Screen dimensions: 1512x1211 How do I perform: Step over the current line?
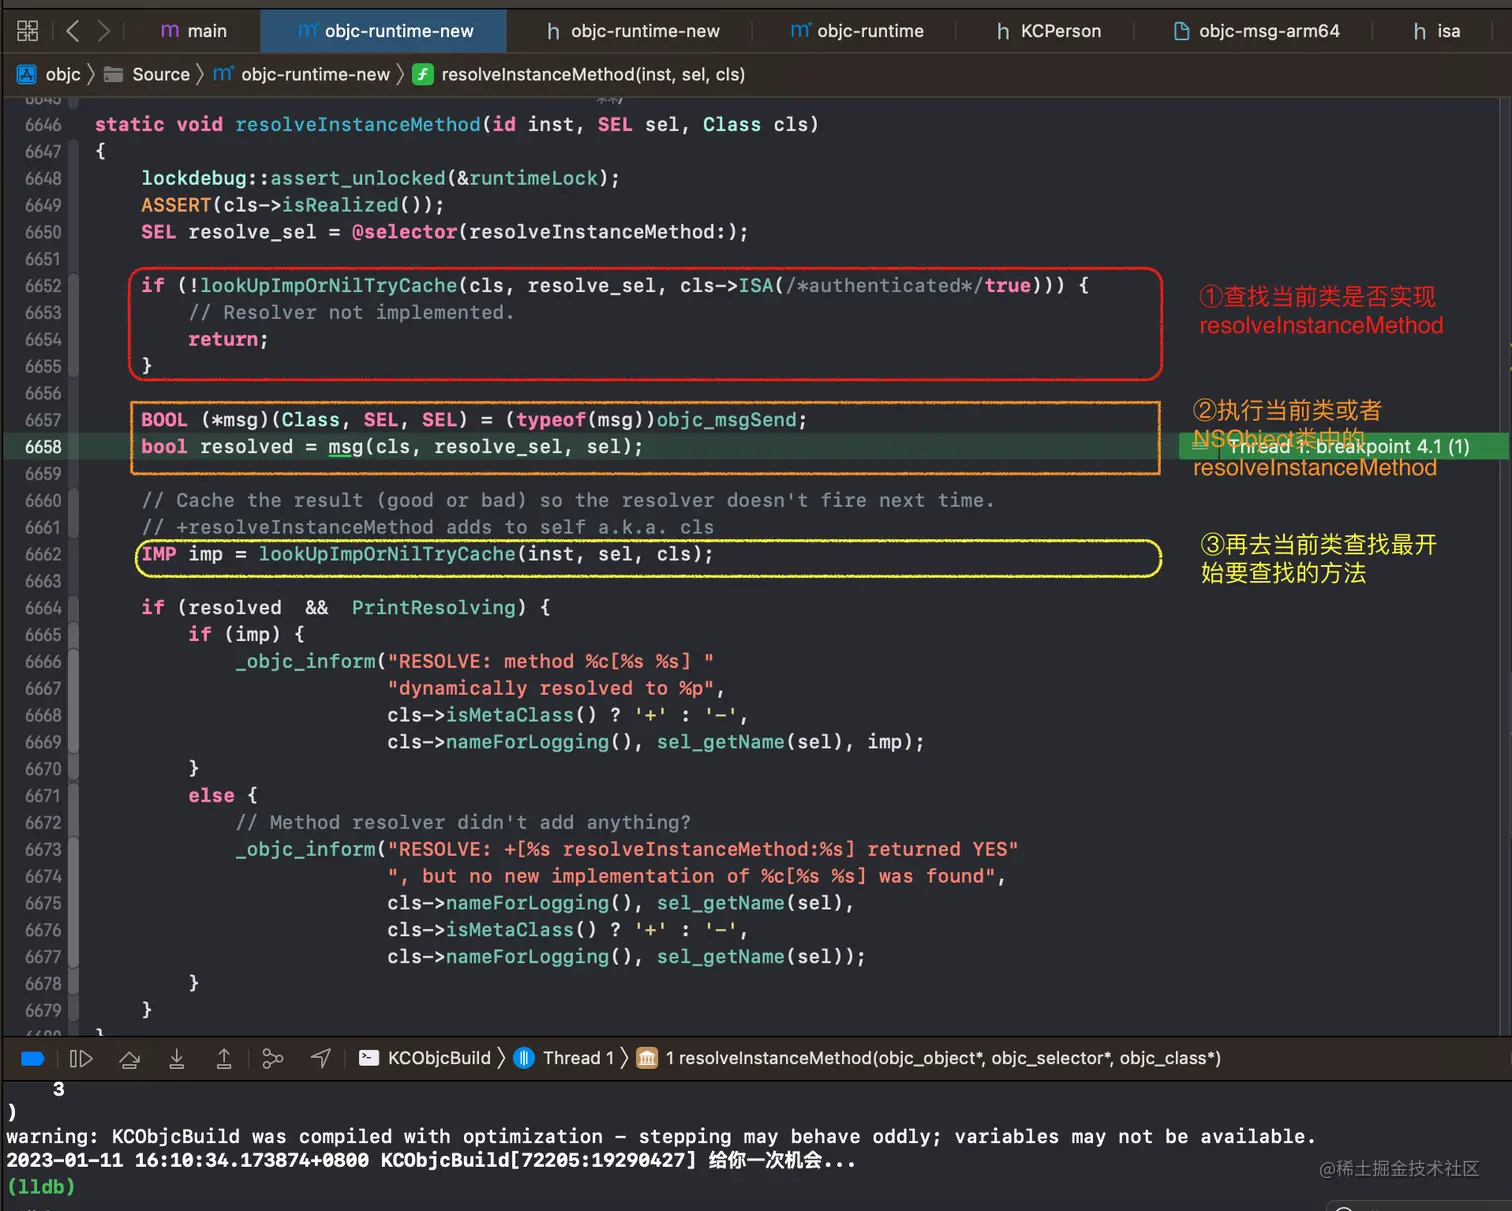pyautogui.click(x=130, y=1059)
